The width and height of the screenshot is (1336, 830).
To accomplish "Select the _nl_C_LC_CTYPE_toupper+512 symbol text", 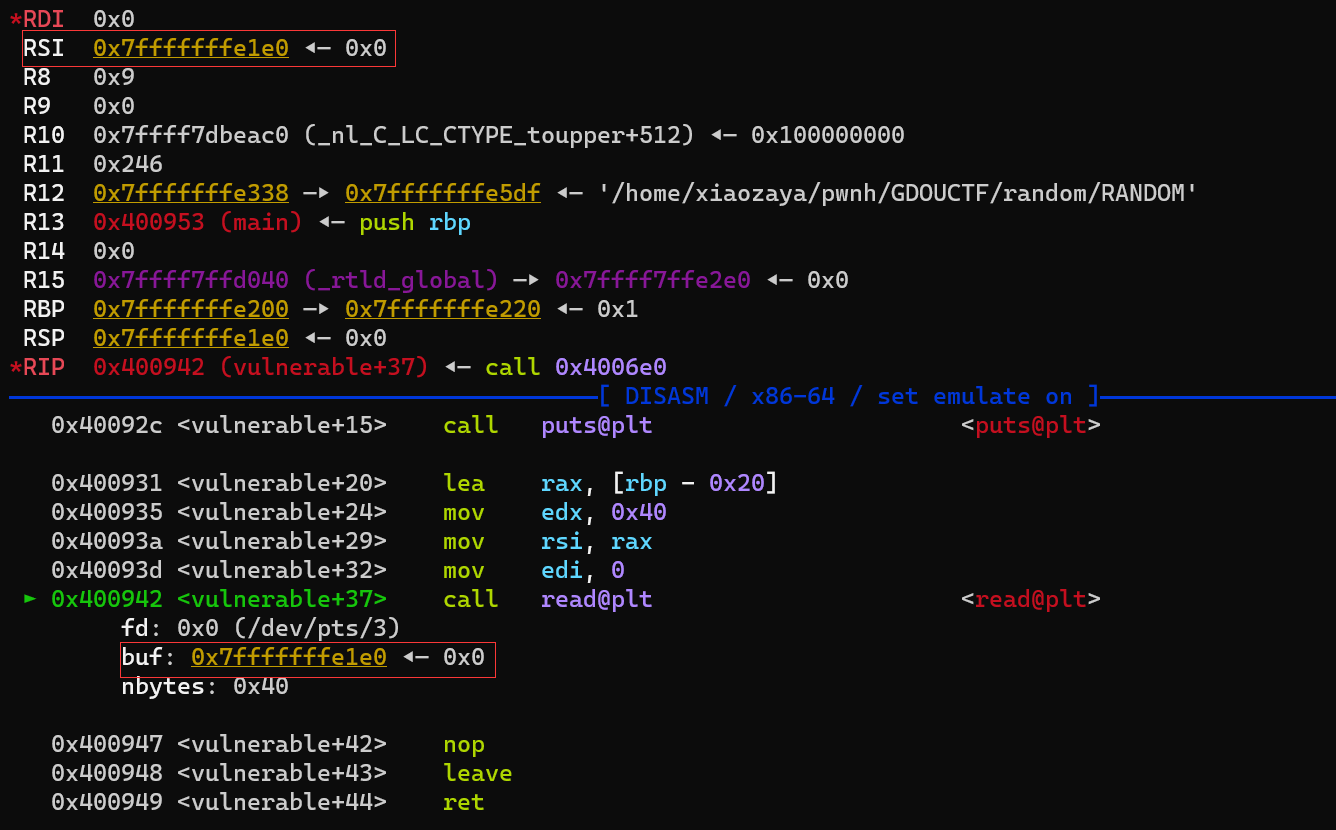I will (x=499, y=135).
